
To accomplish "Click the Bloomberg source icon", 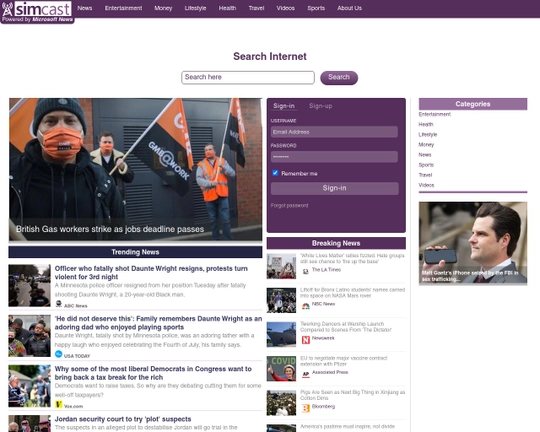I will pos(306,408).
